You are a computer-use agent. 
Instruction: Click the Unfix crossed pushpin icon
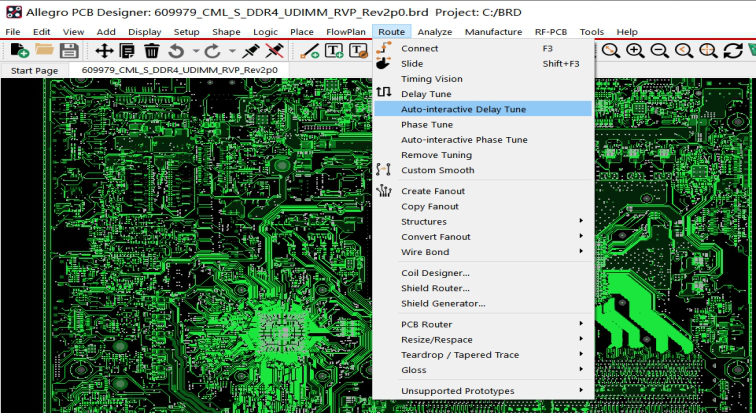tap(275, 51)
